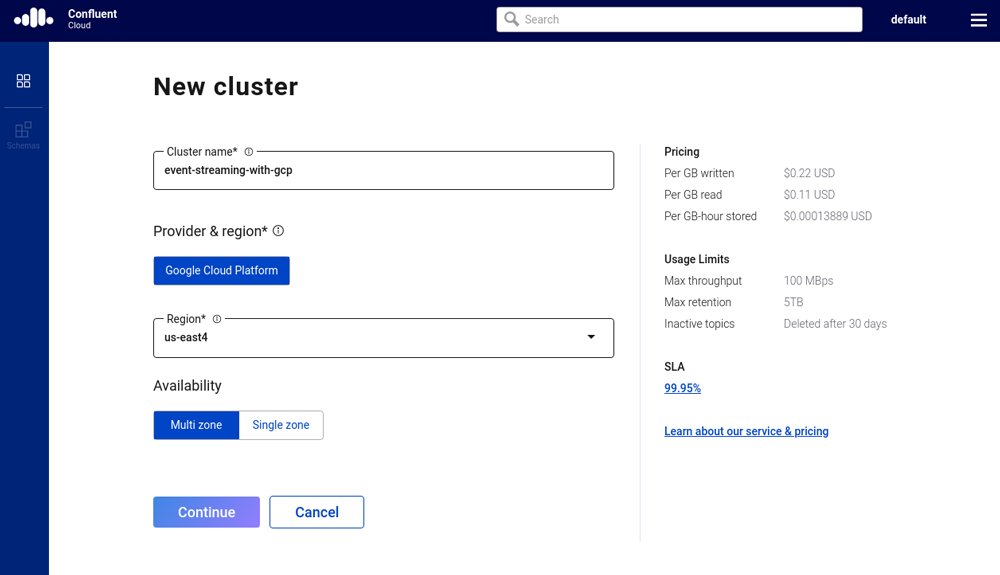This screenshot has width=1000, height=575.
Task: Click the 100 MBps max throughput value
Action: tap(808, 281)
